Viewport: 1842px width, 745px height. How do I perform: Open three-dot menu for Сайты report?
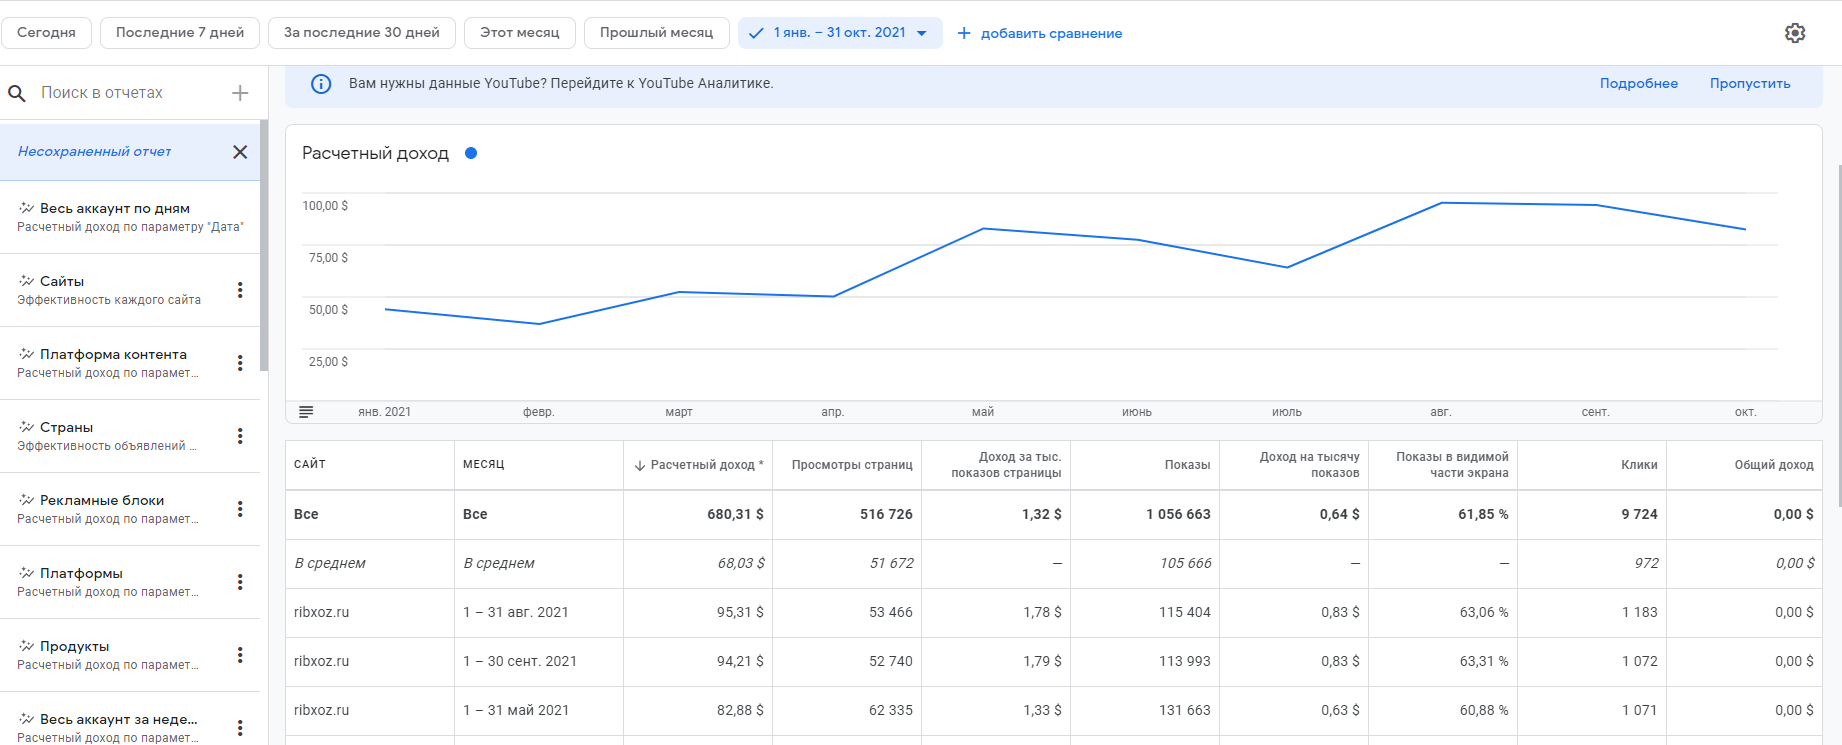[x=240, y=290]
